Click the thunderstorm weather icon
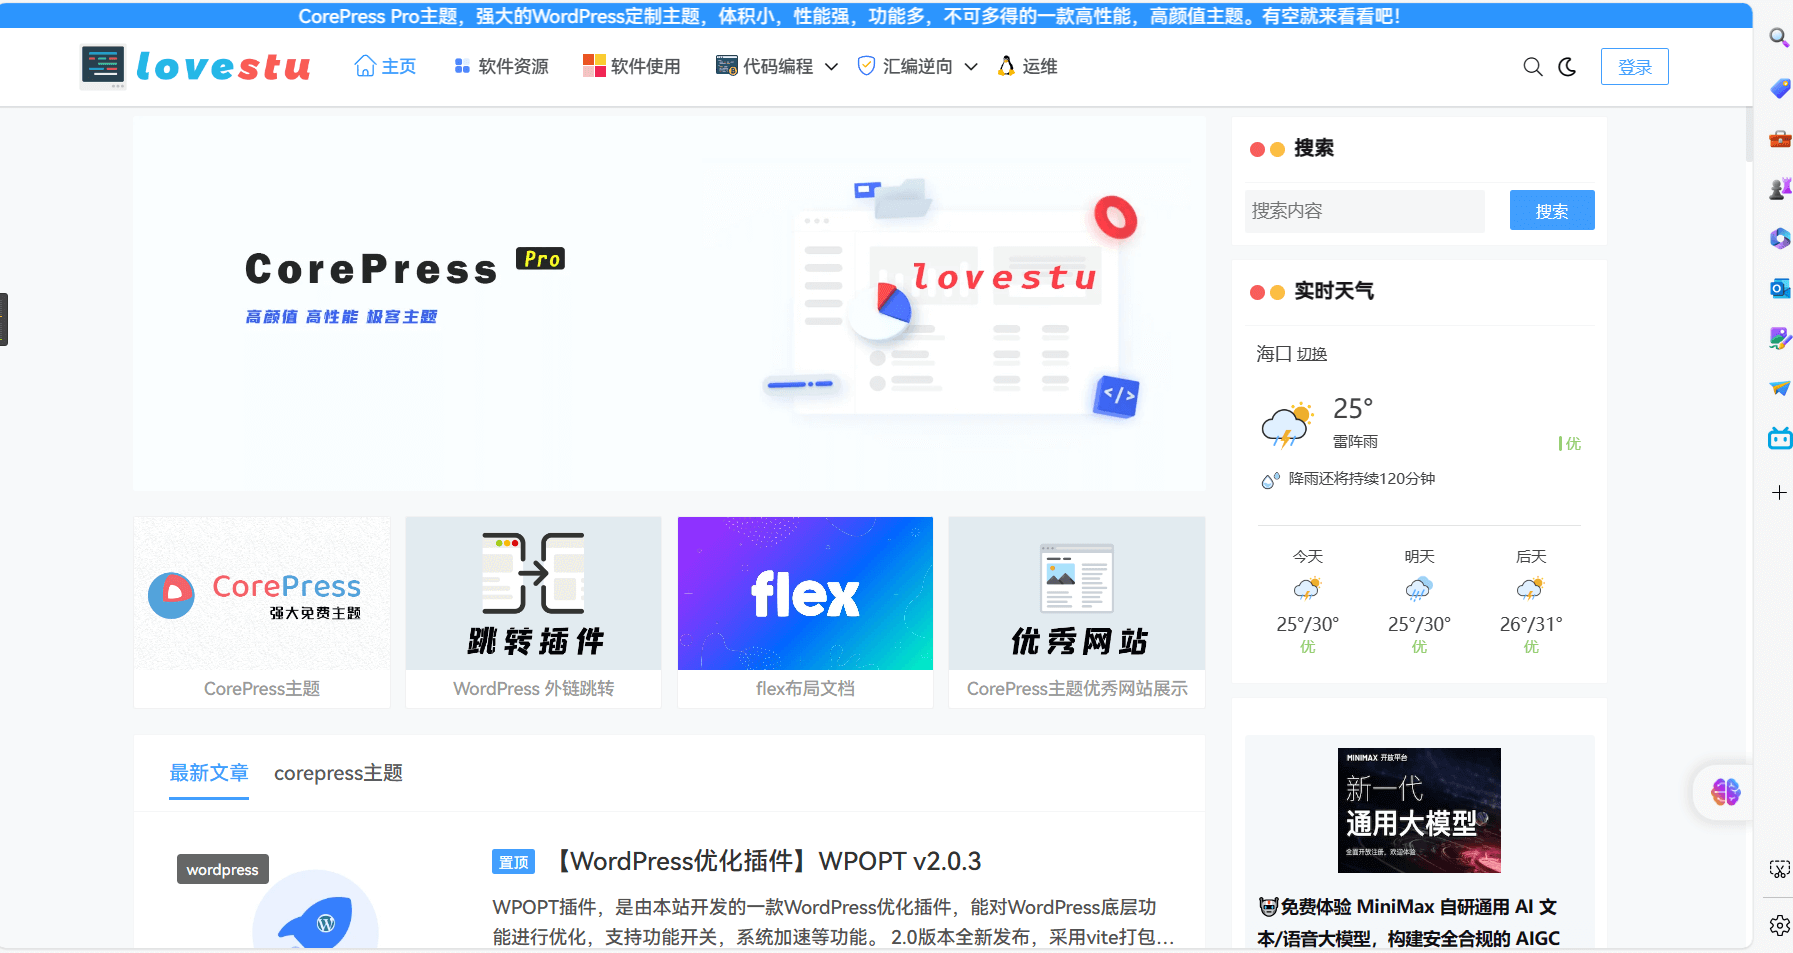The height and width of the screenshot is (953, 1793). click(x=1287, y=425)
